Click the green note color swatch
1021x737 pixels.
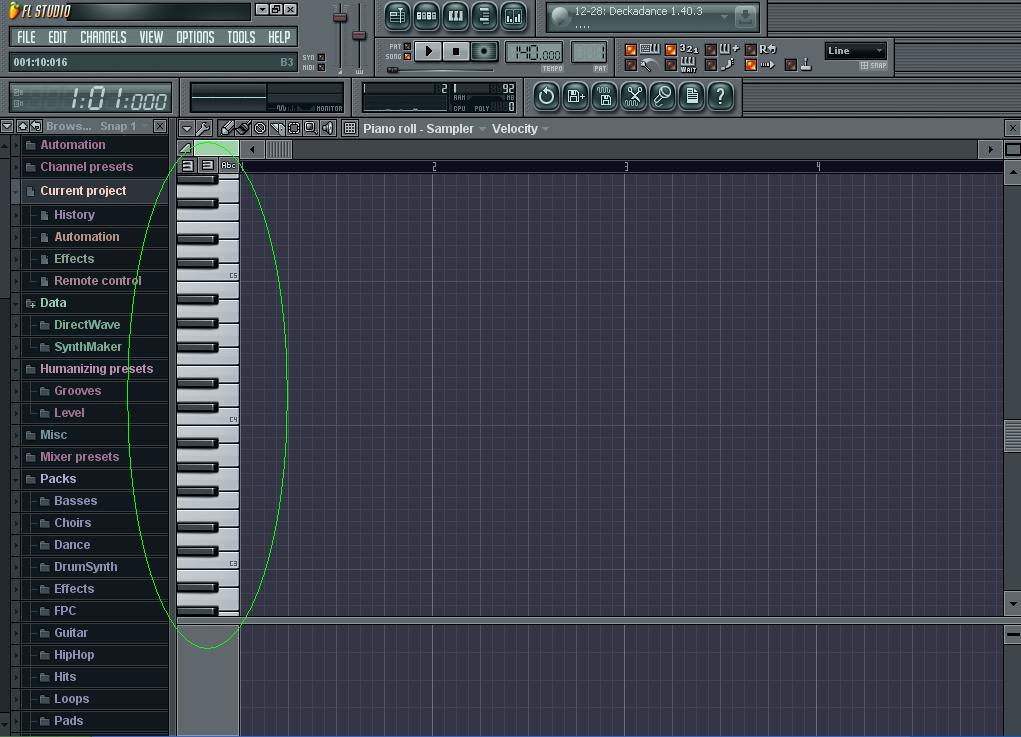click(216, 148)
